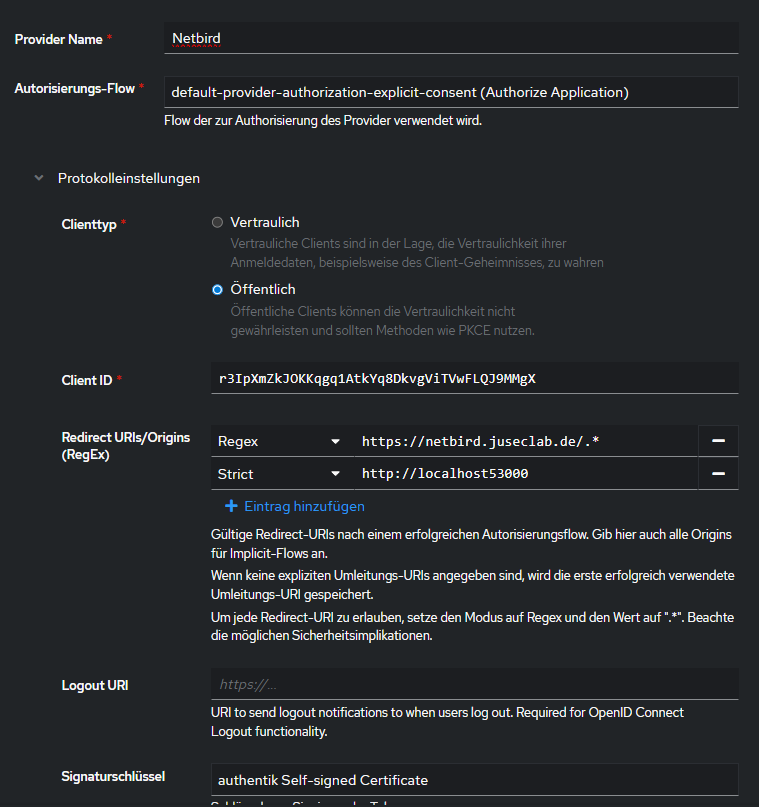759x807 pixels.
Task: Select the Vertraulich client type
Action: coord(217,223)
